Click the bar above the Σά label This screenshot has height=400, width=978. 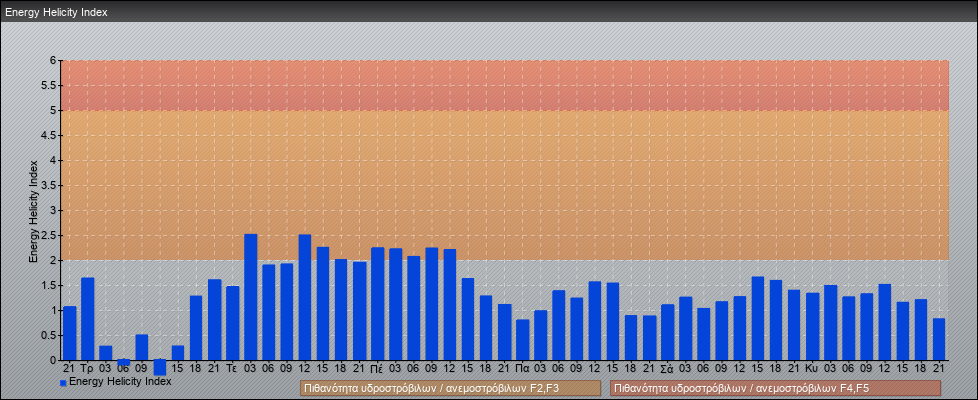pos(667,332)
